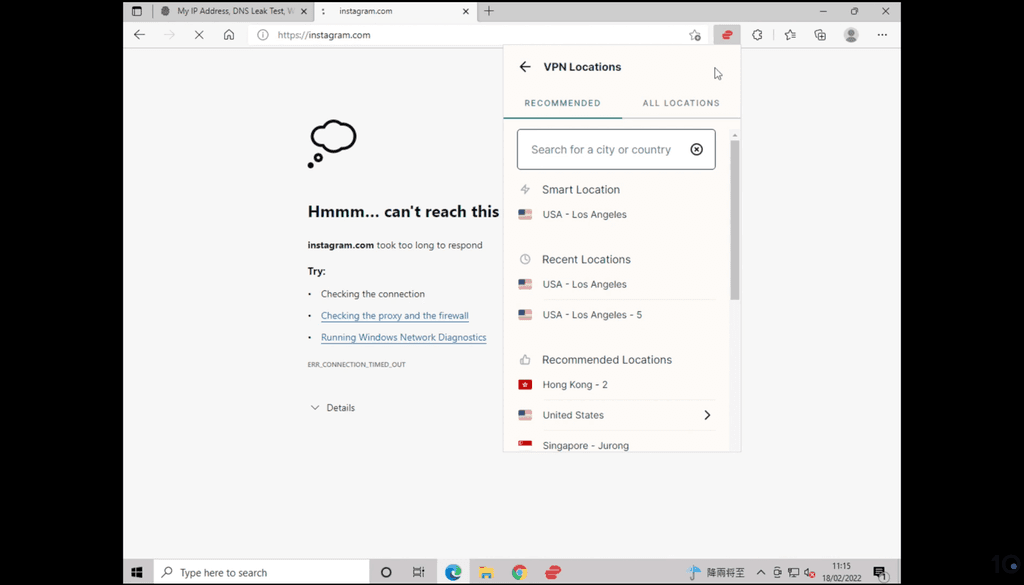
Task: Switch to the Recommended tab
Action: pos(562,103)
